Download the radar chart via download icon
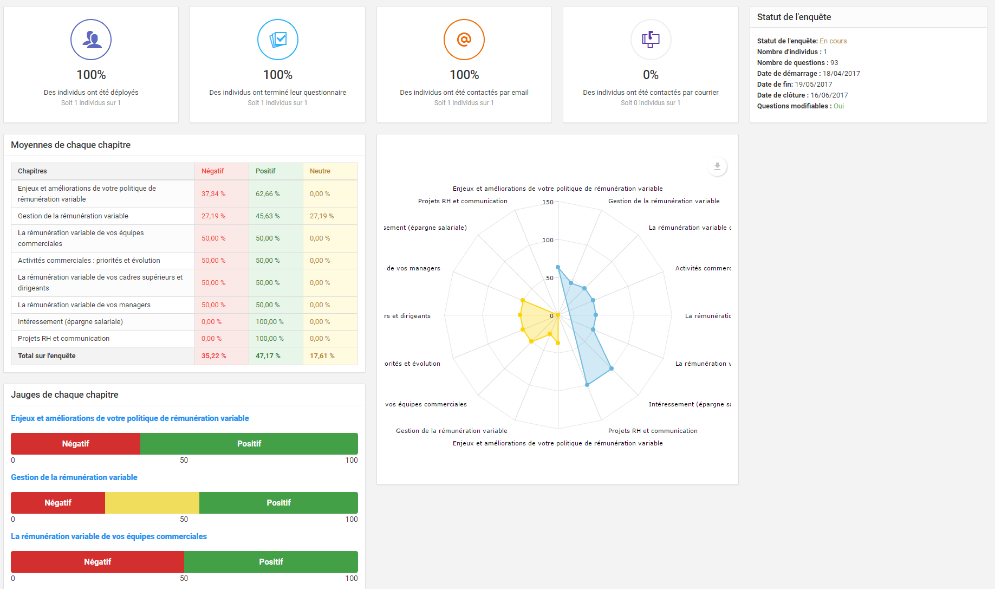The image size is (995, 589). tap(716, 167)
